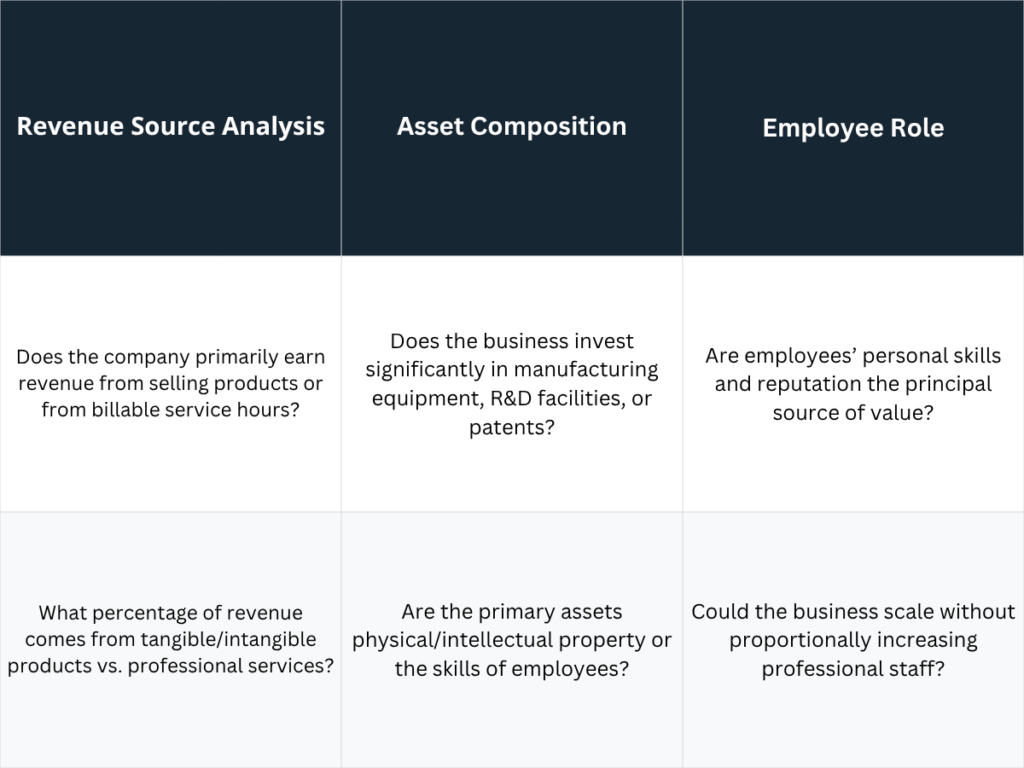Select the line "products vs. professional services?"

click(x=171, y=665)
